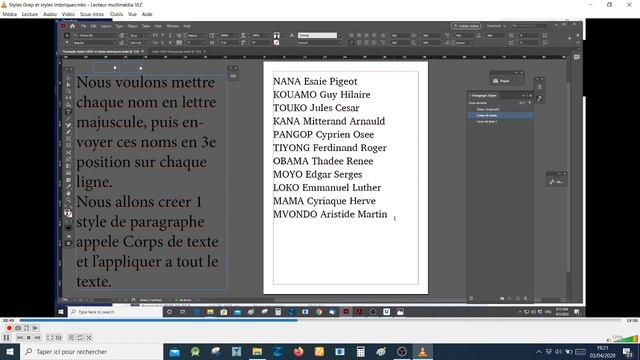
Task: Open Calculator from the taskbar
Action: point(360,351)
